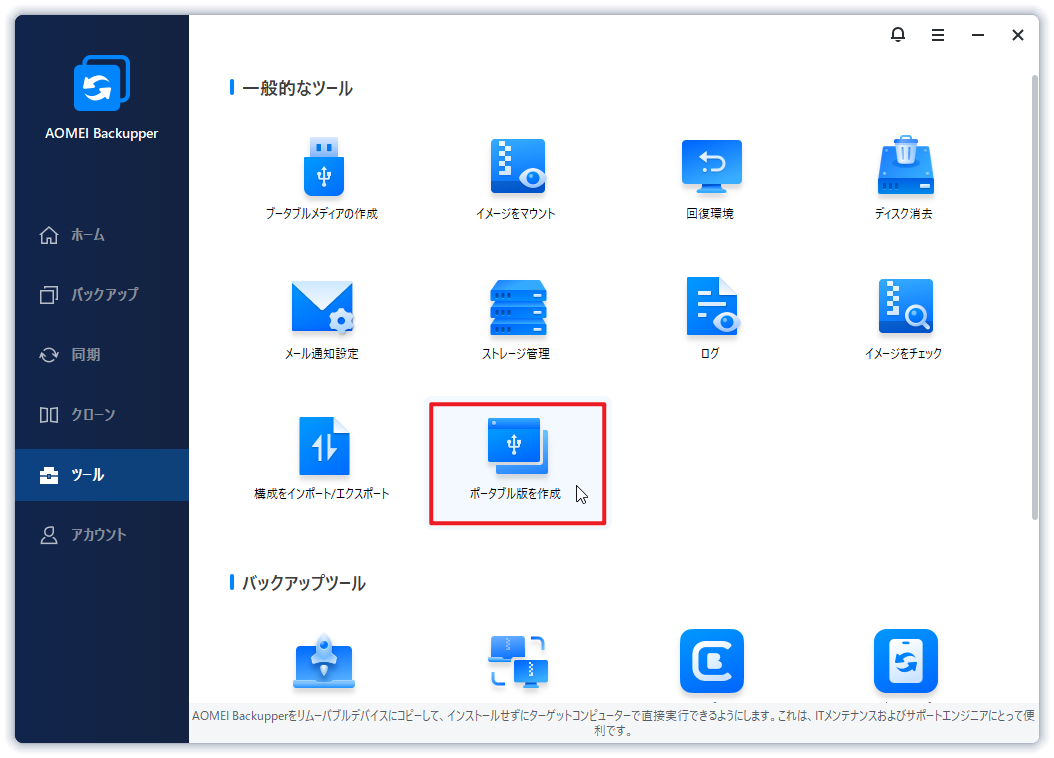Click the バックアップツール heading

304,583
